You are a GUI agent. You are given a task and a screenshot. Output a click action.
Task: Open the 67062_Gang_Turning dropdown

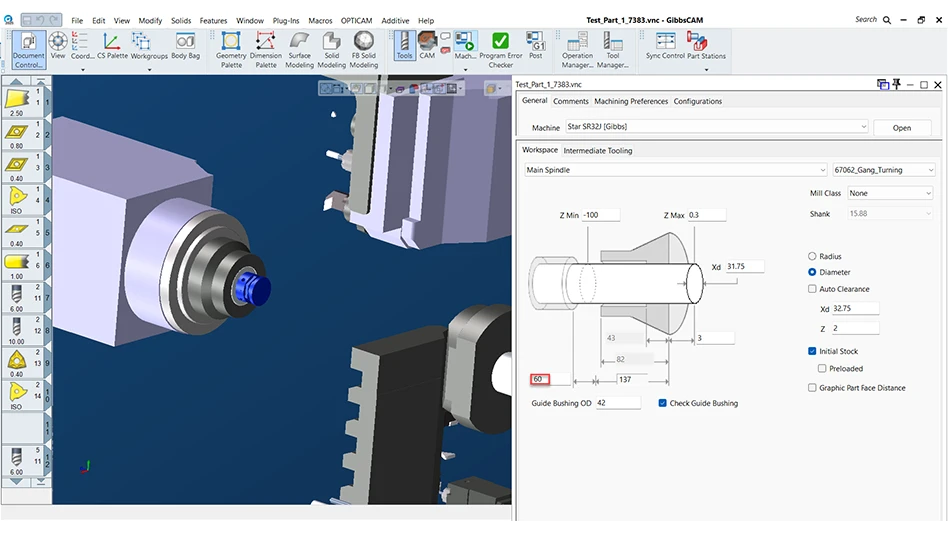coord(883,170)
